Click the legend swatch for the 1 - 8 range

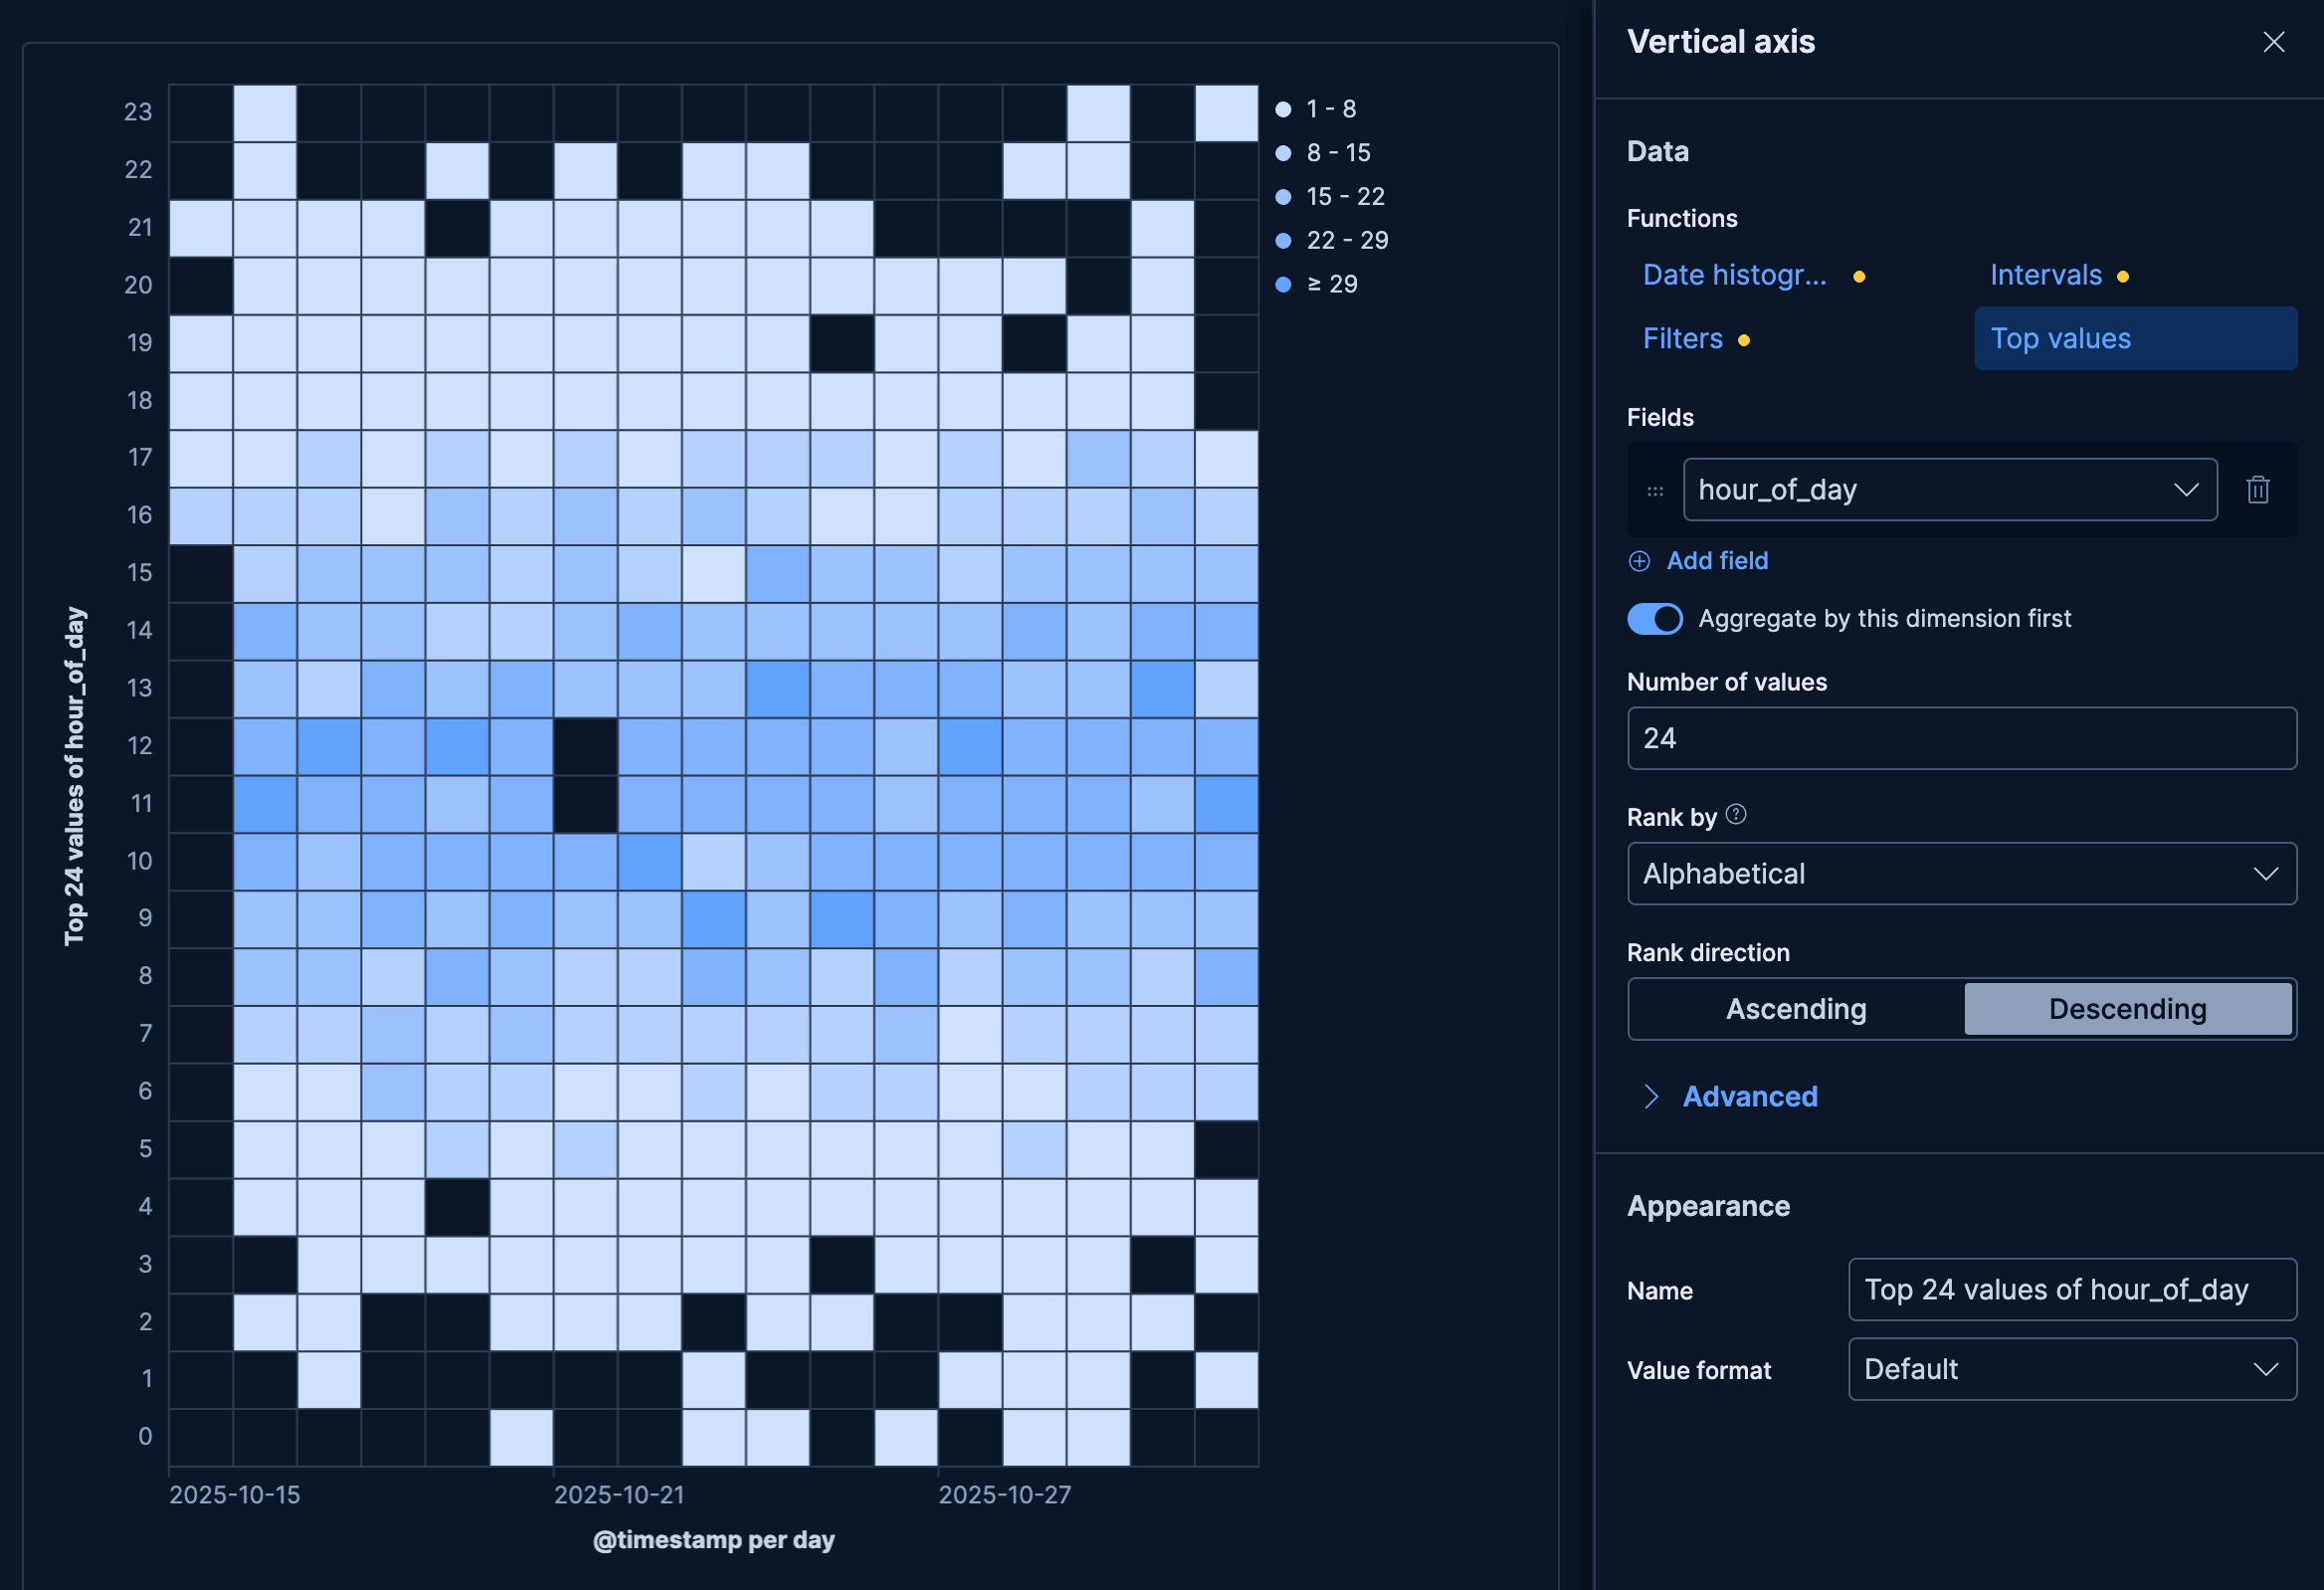[1284, 108]
